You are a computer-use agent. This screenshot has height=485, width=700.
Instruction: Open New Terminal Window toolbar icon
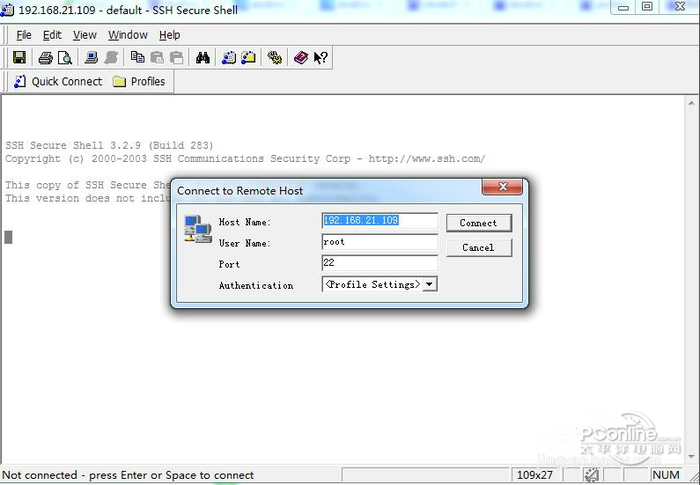point(229,58)
